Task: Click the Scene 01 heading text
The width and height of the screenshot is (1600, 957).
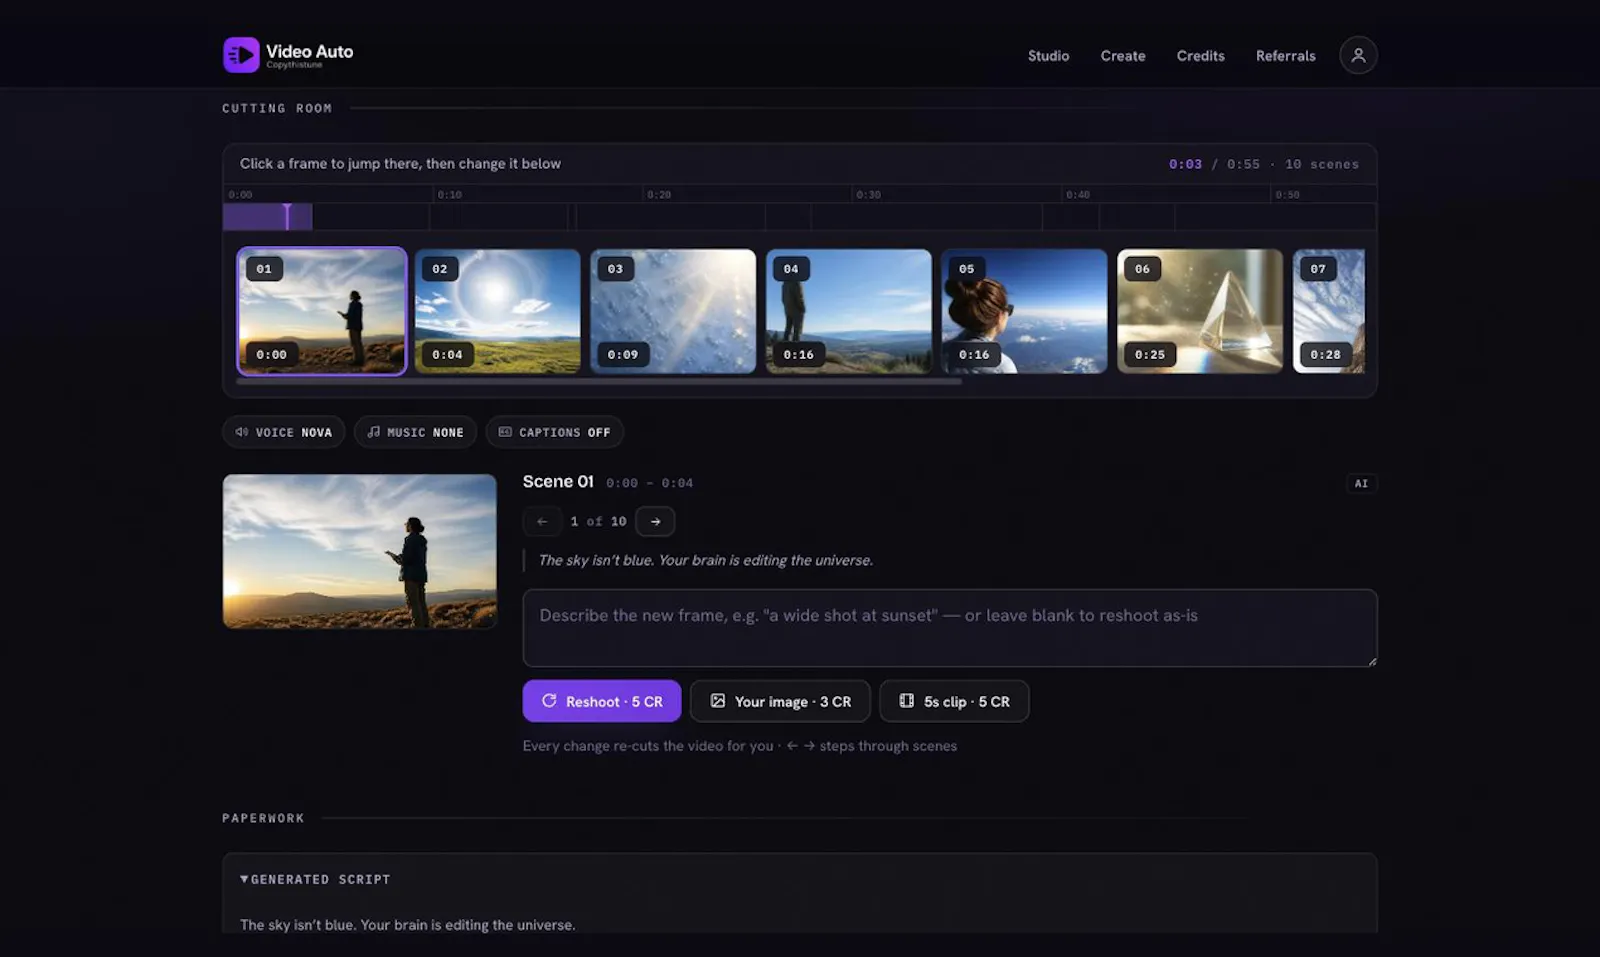Action: [x=558, y=481]
